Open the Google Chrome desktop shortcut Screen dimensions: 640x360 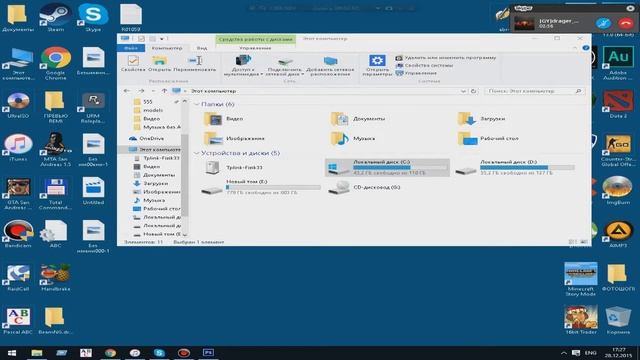coord(55,63)
